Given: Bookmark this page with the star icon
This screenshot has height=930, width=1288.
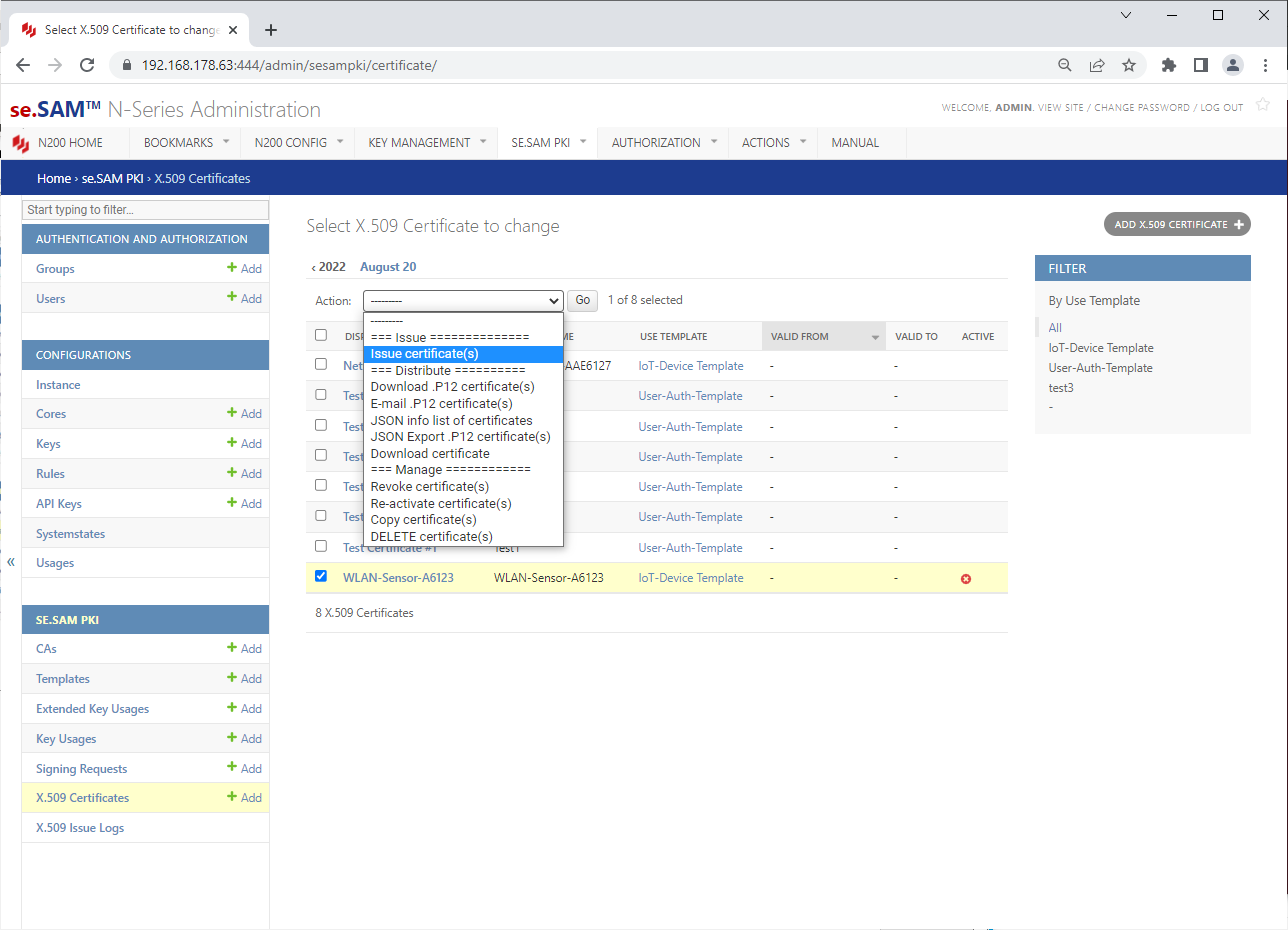Looking at the screenshot, I should (x=1129, y=65).
